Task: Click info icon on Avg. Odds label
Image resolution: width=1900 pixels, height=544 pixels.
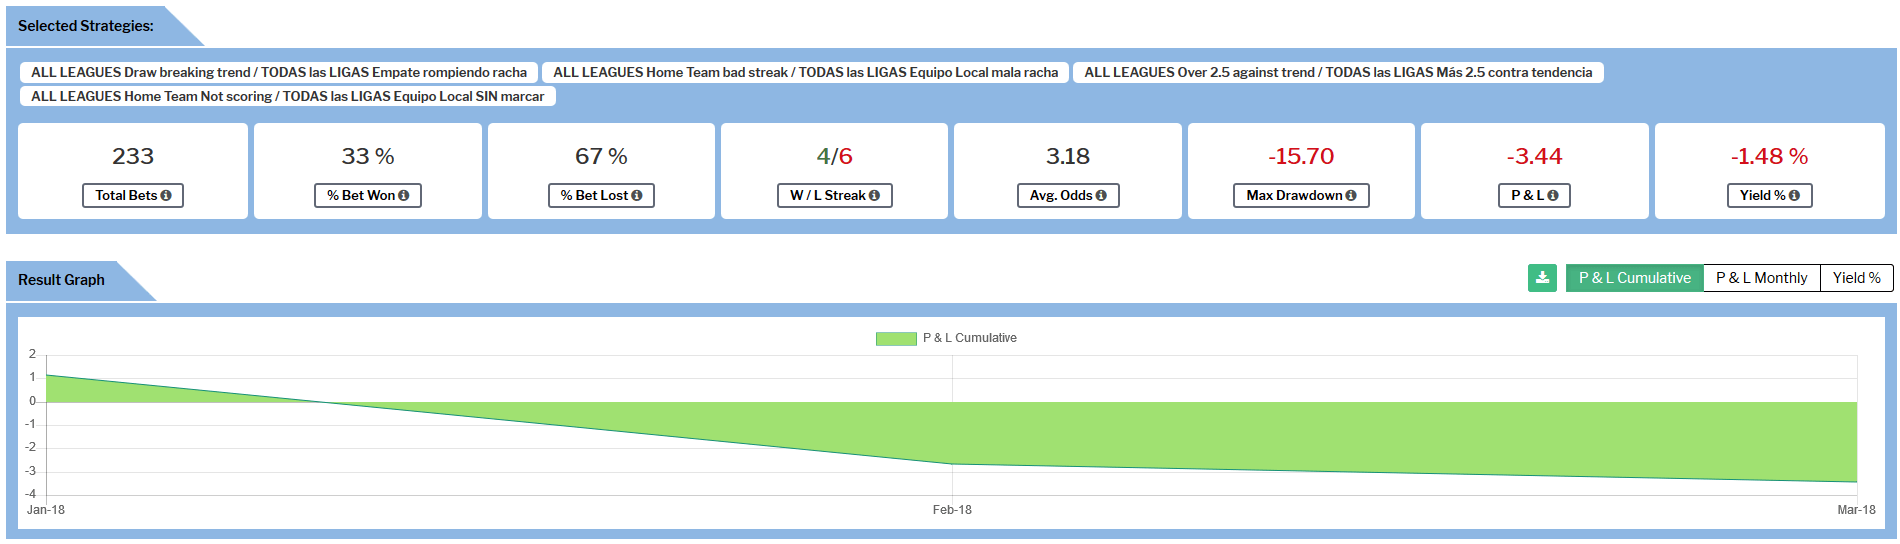Action: point(1101,196)
